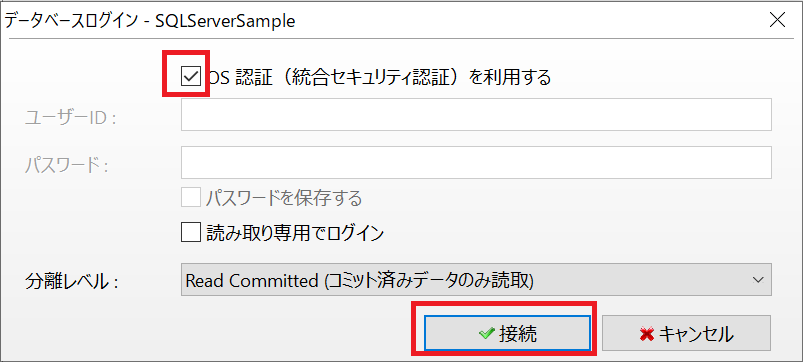This screenshot has width=803, height=362.
Task: Click the OS 認証（統合セキュリティ認証）を利用する label
Action: (378, 78)
